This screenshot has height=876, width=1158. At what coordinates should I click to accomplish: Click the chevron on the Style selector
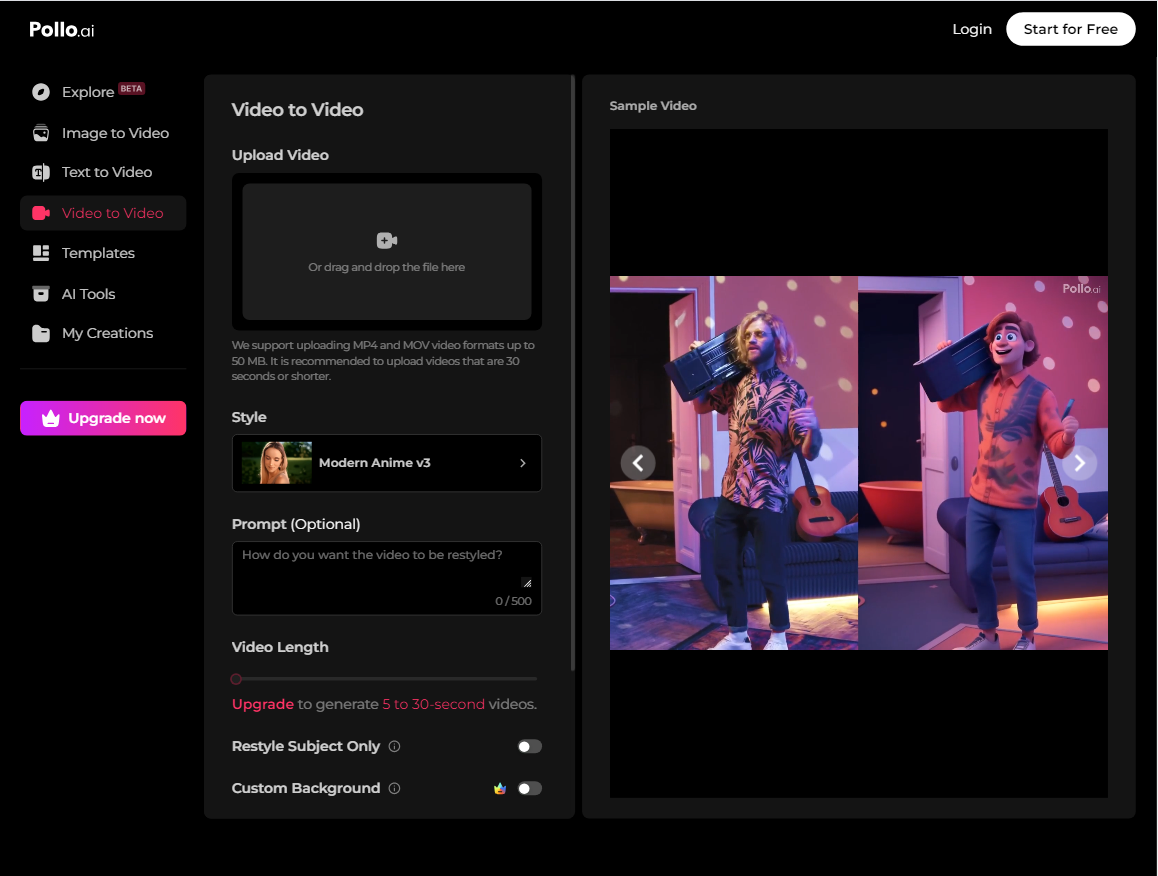pos(523,463)
